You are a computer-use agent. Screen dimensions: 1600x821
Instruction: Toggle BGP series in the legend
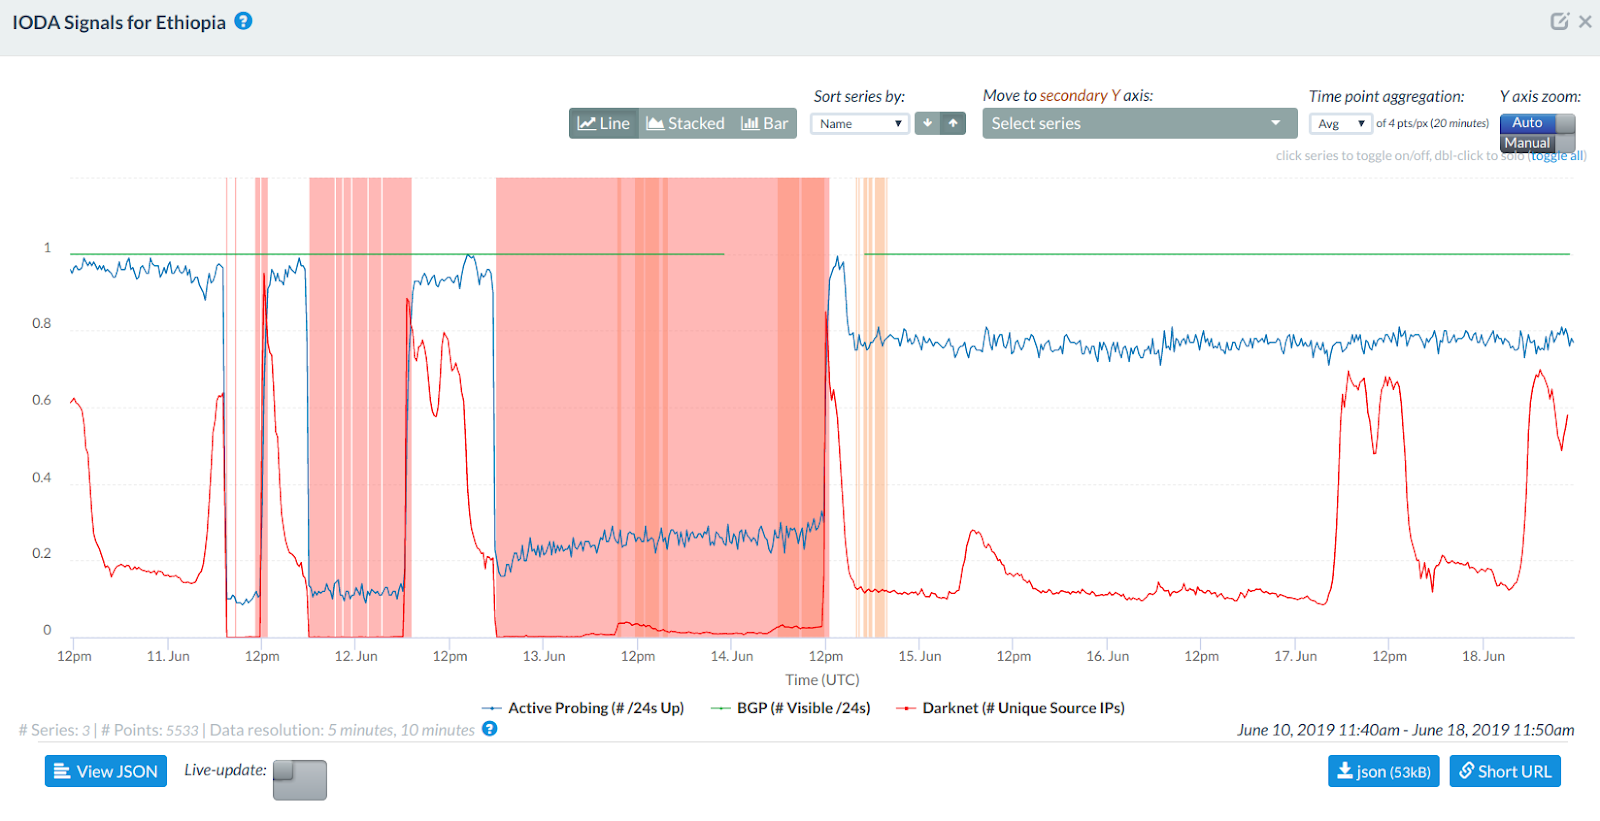[802, 708]
